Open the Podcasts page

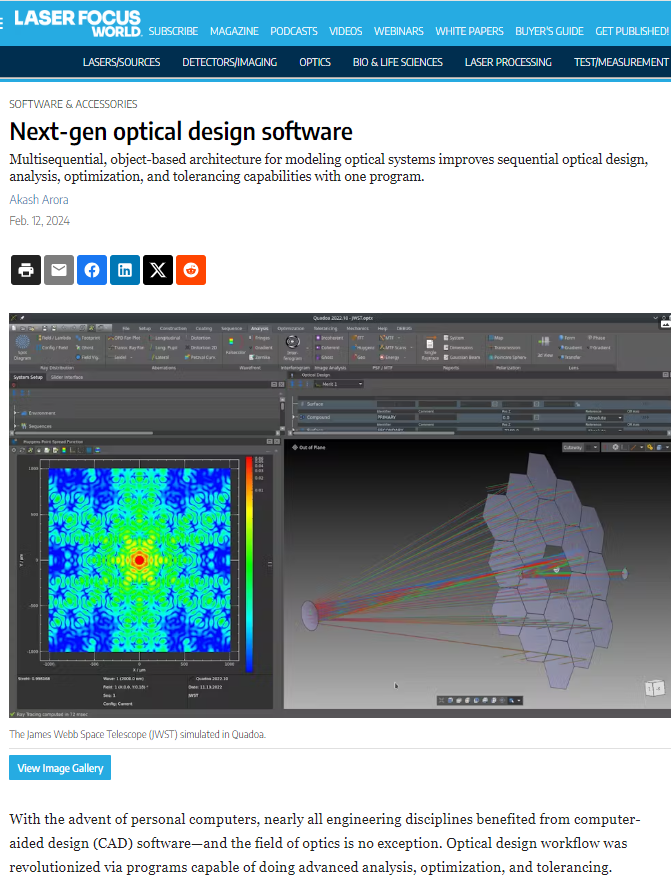coord(294,31)
